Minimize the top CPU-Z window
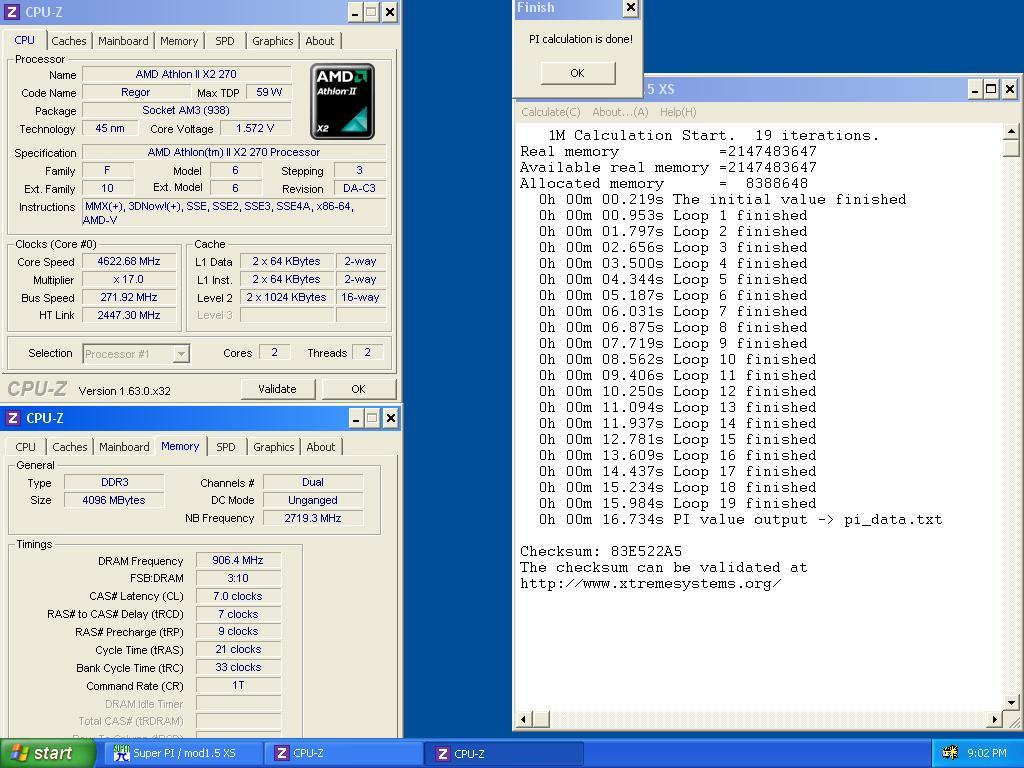Image resolution: width=1024 pixels, height=768 pixels. point(355,12)
